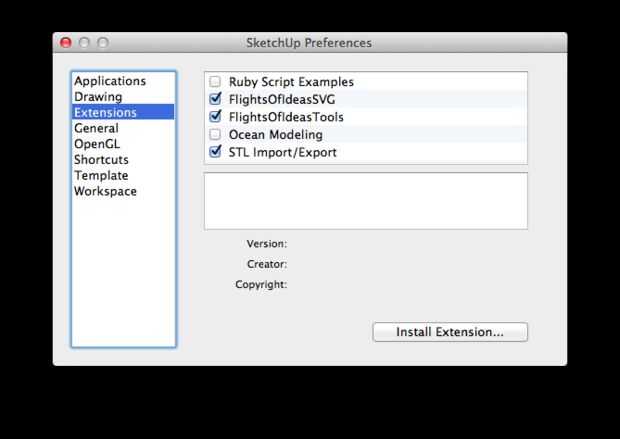Select Drawing in the preferences list
This screenshot has height=439, width=620.
(x=98, y=97)
